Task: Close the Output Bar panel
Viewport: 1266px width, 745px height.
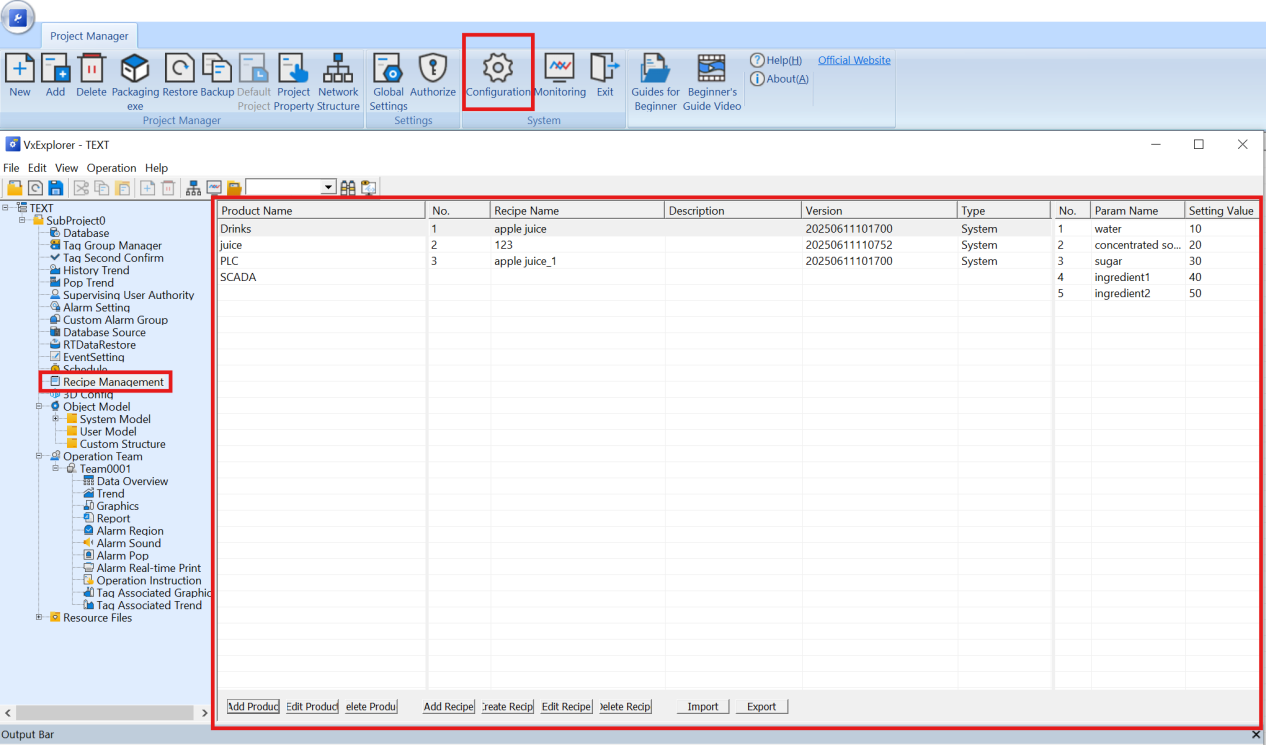Action: click(x=1256, y=735)
